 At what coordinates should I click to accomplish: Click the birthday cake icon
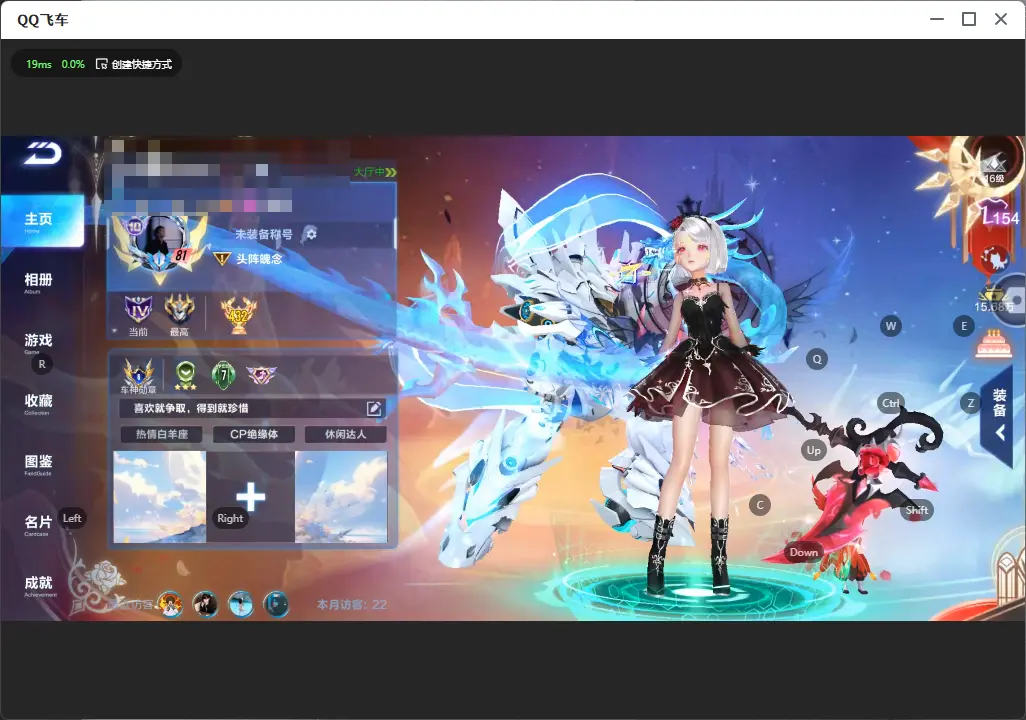click(994, 344)
